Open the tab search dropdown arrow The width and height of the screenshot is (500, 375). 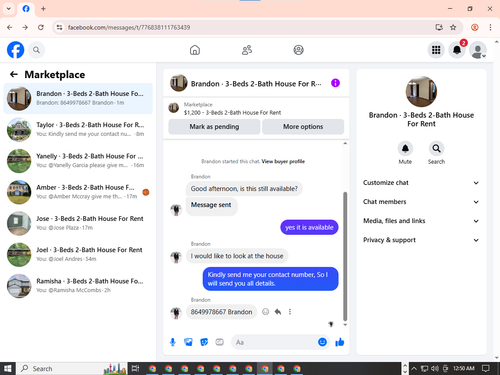pyautogui.click(x=9, y=9)
